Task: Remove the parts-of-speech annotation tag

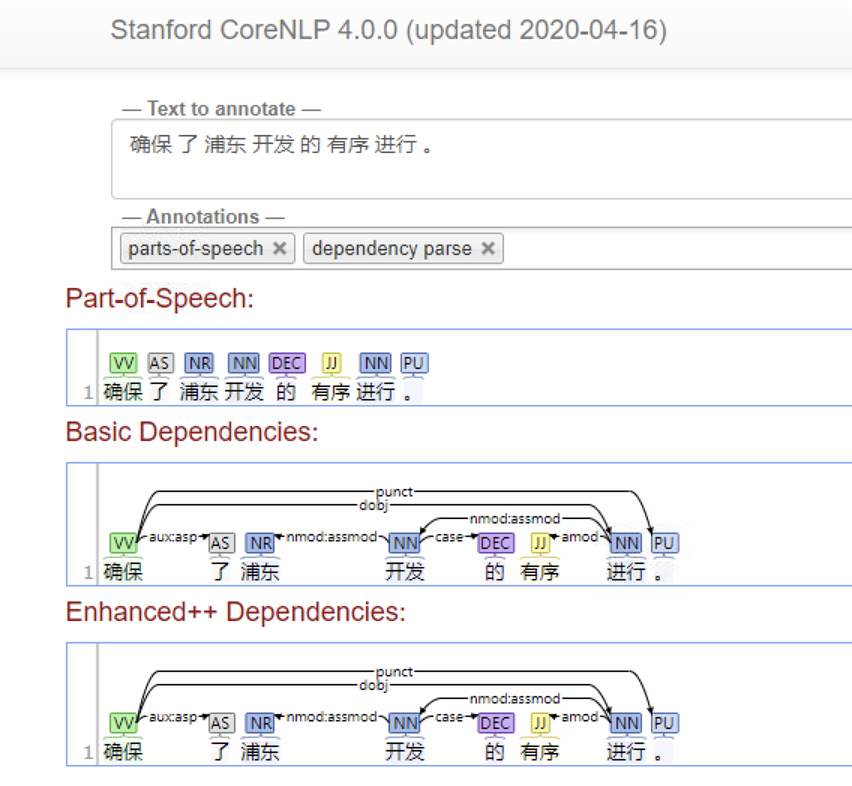Action: [x=280, y=249]
